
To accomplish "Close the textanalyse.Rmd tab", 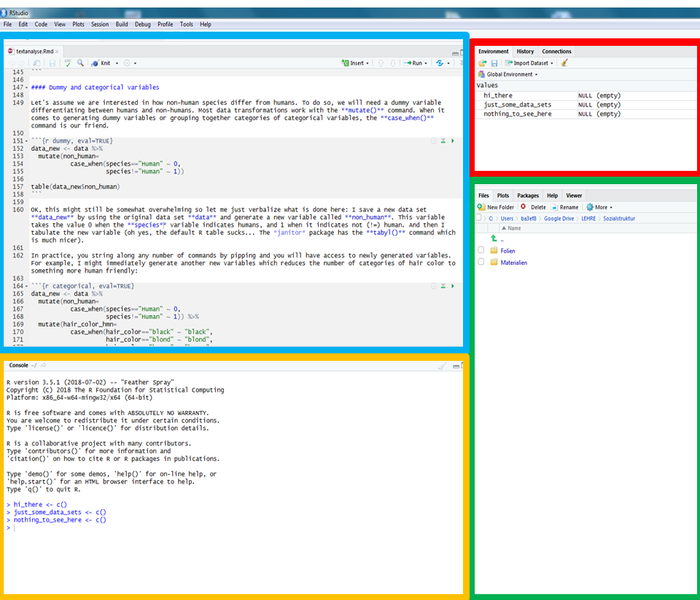I will (57, 51).
